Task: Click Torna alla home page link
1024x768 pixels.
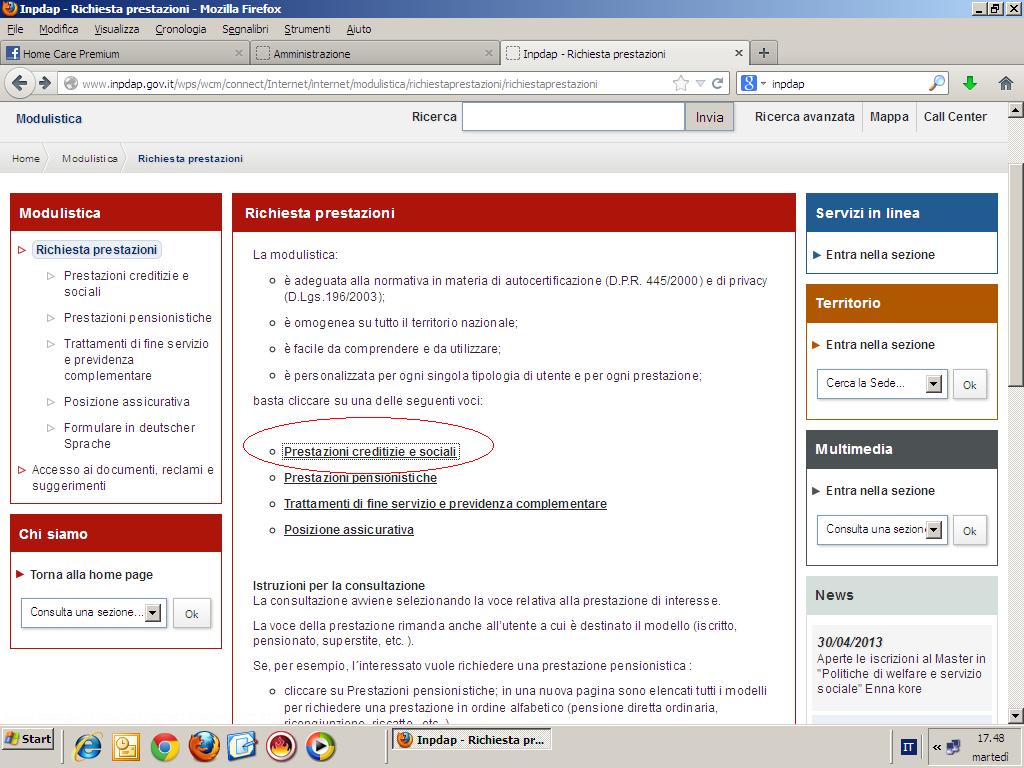Action: tap(91, 575)
